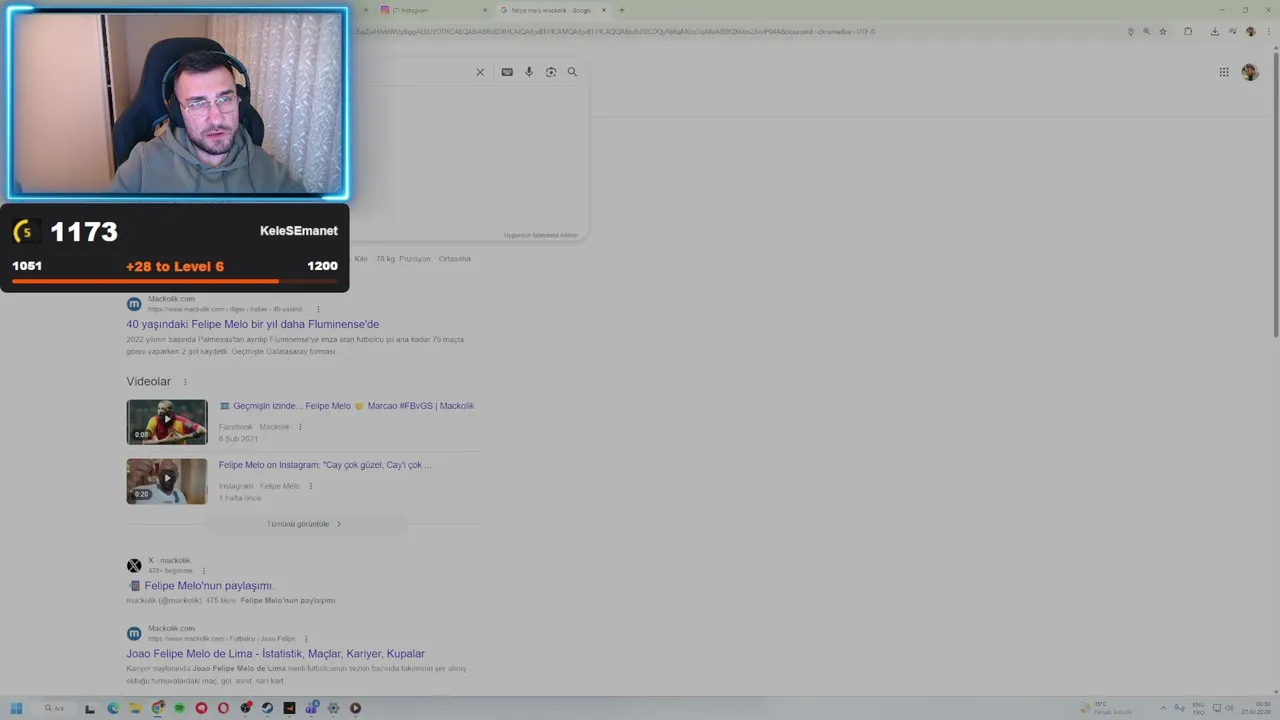Open options for the 40 yaşındaki result
The width and height of the screenshot is (1280, 720).
point(318,309)
